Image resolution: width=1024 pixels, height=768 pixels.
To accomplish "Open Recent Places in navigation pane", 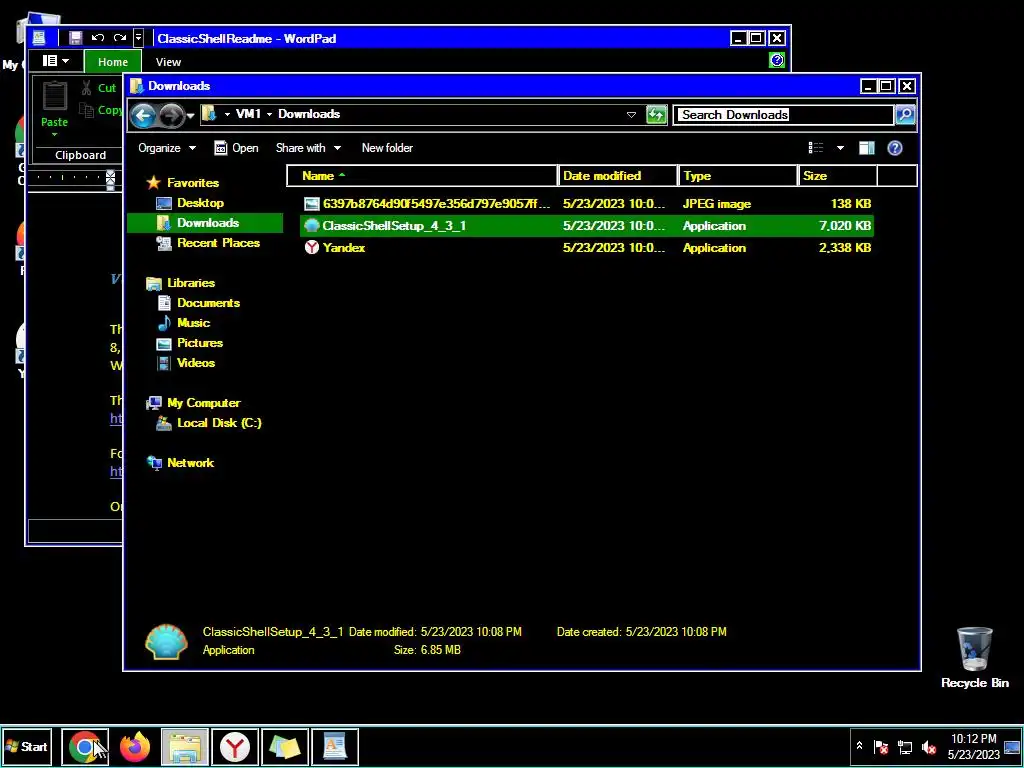I will (218, 243).
